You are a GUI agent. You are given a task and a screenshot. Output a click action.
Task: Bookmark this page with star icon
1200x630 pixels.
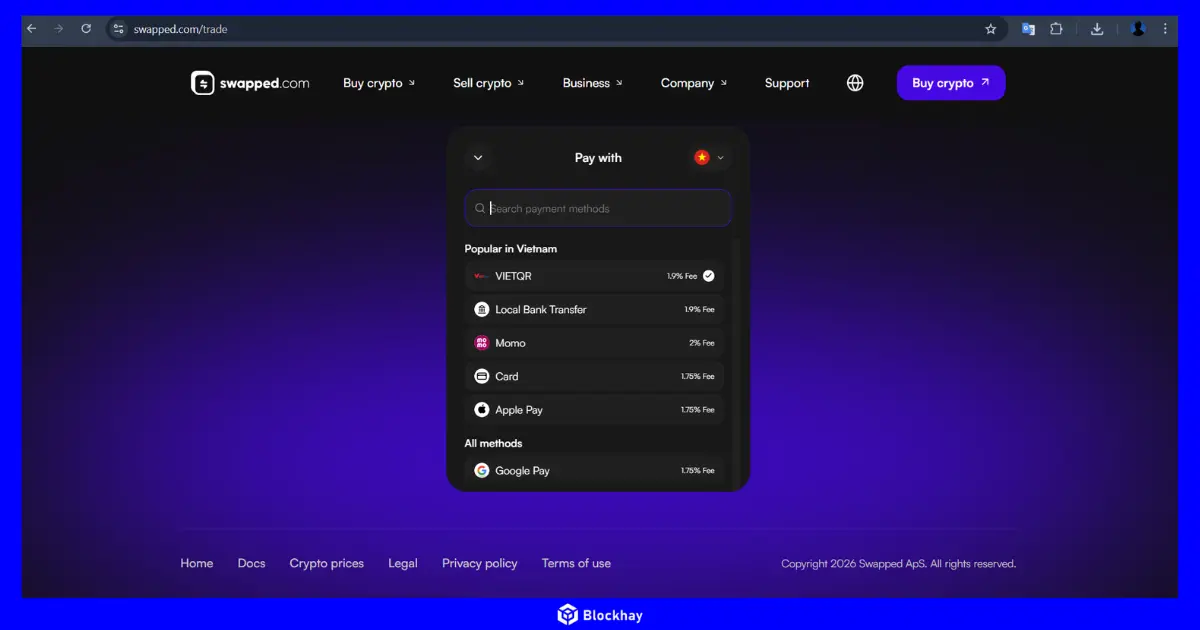point(991,29)
